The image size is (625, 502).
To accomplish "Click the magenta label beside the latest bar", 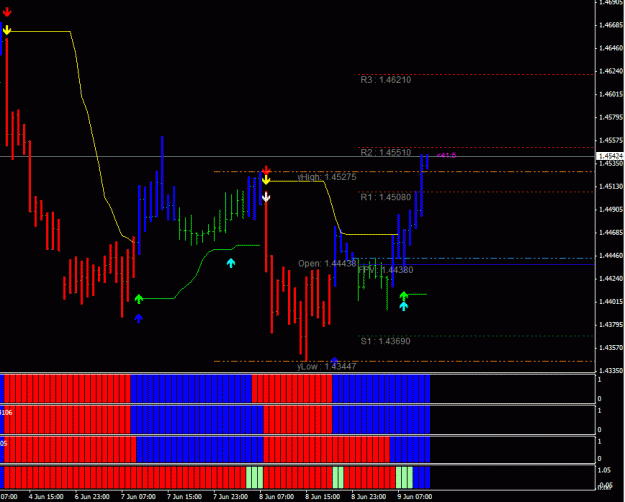I will (446, 155).
